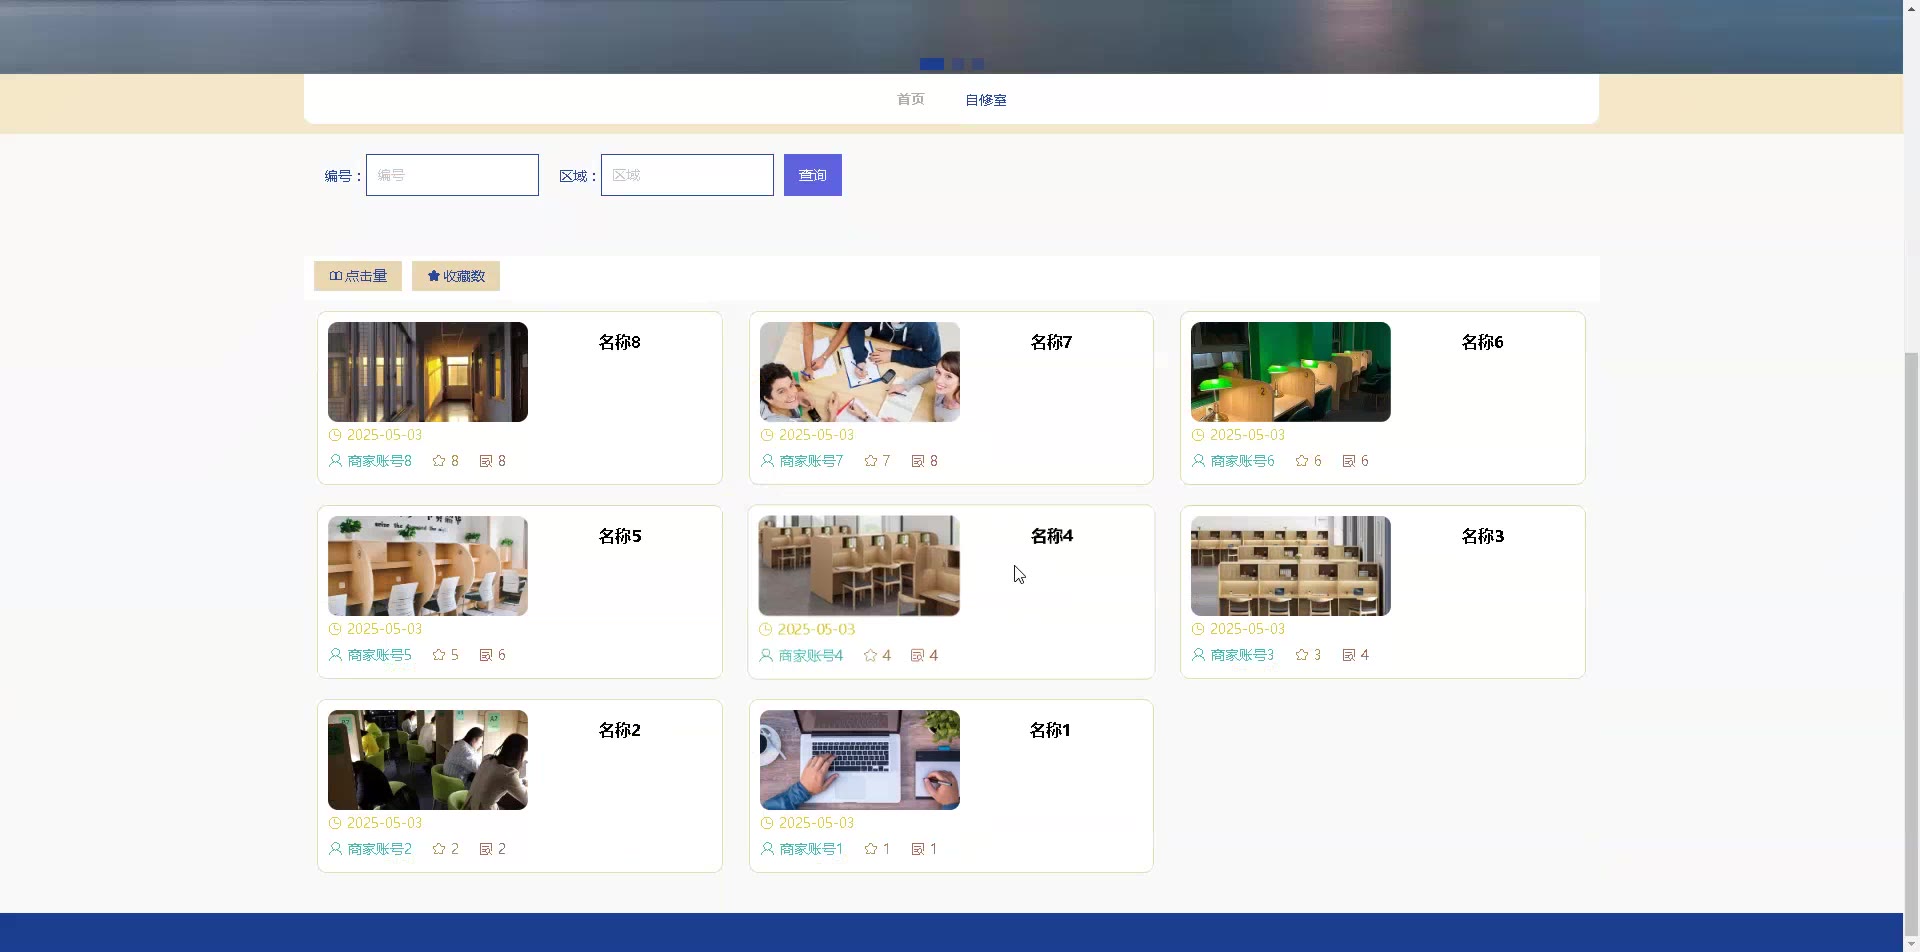Screen dimensions: 1920x952
Task: Click the star icon on 名称2 card
Action: point(439,849)
